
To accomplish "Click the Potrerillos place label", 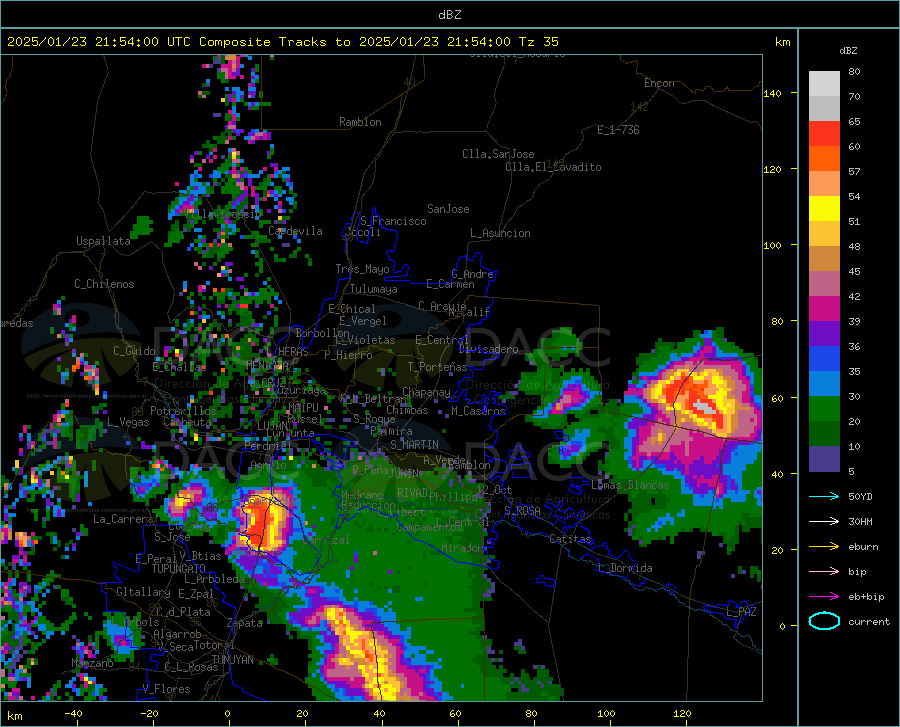I will pyautogui.click(x=183, y=411).
